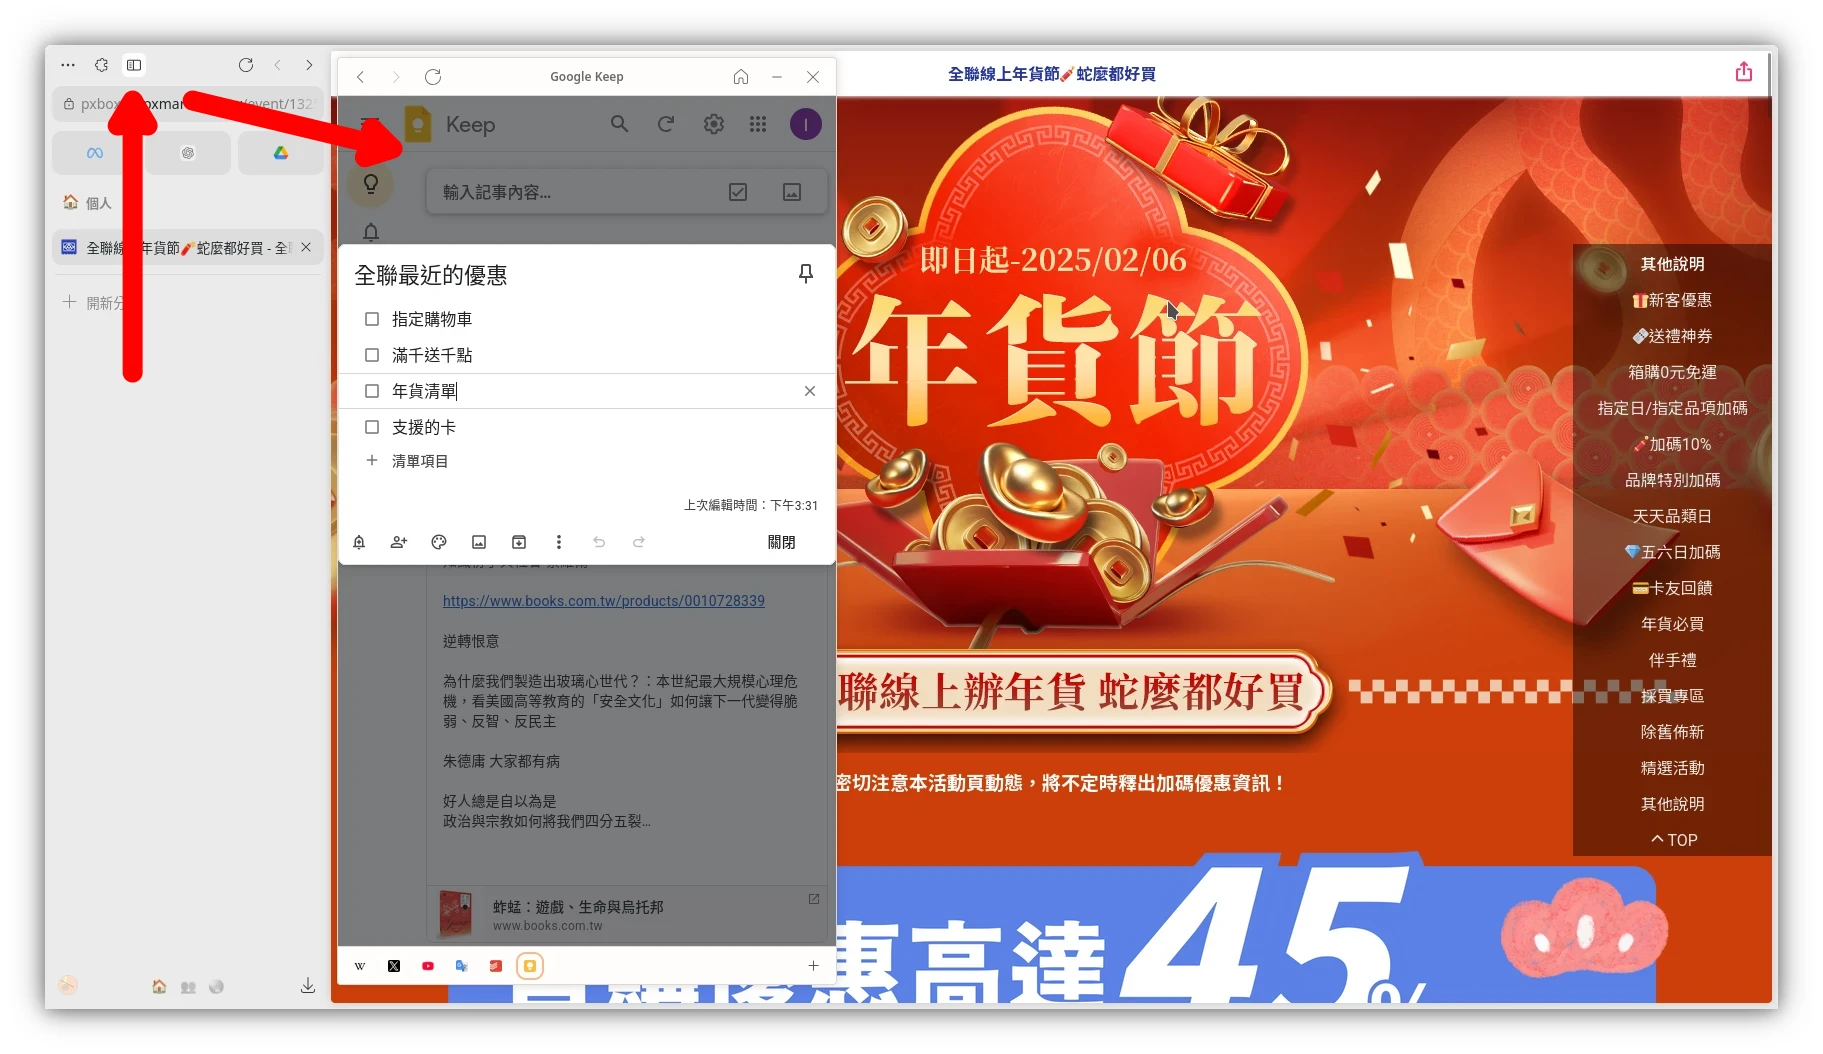
Task: Add a new 清單項目 list item
Action: point(419,461)
